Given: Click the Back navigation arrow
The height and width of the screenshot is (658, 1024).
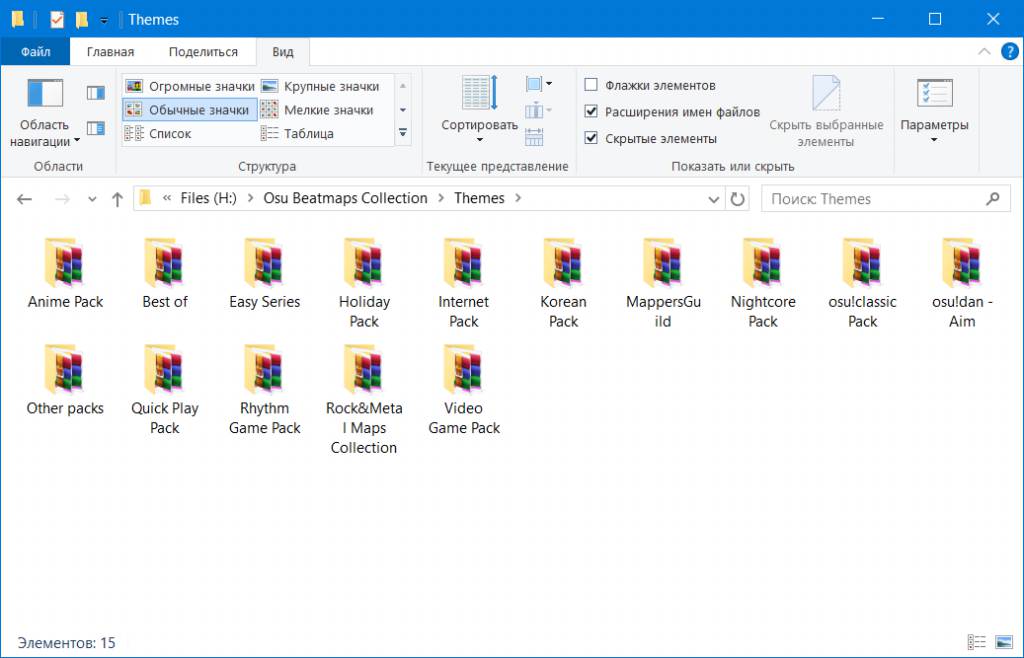Looking at the screenshot, I should pos(25,199).
